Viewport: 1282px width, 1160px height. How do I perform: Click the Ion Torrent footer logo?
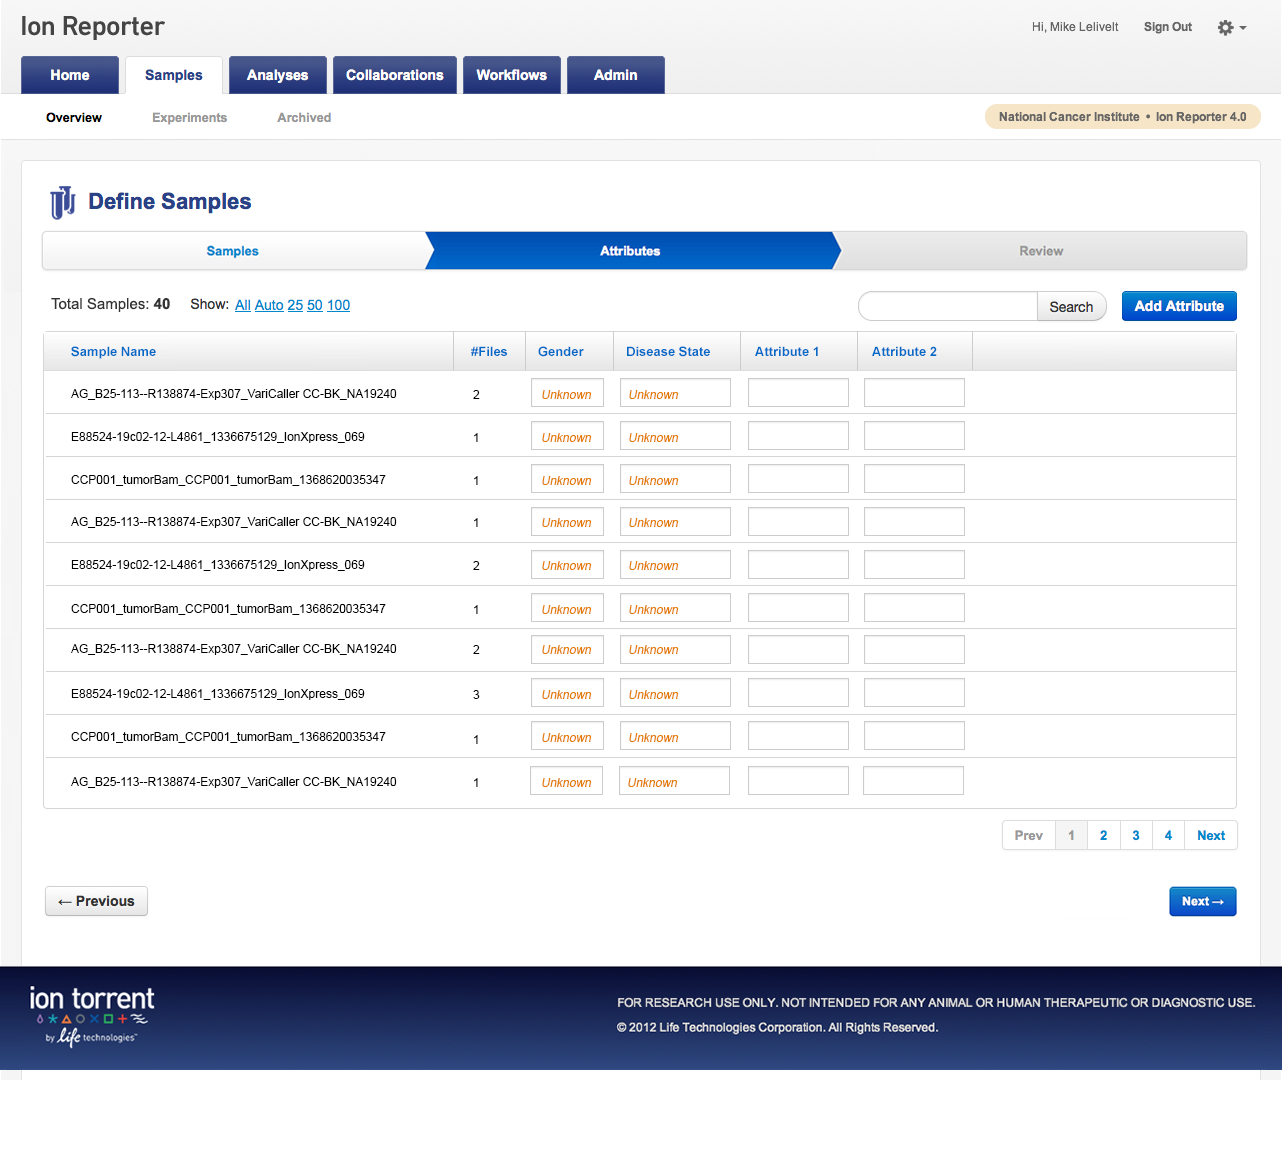click(x=91, y=1015)
